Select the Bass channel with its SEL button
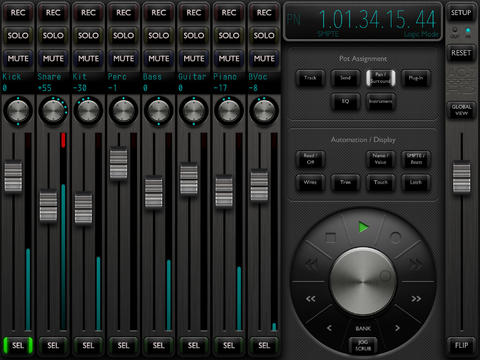Viewport: 480px width, 360px height. click(x=159, y=345)
